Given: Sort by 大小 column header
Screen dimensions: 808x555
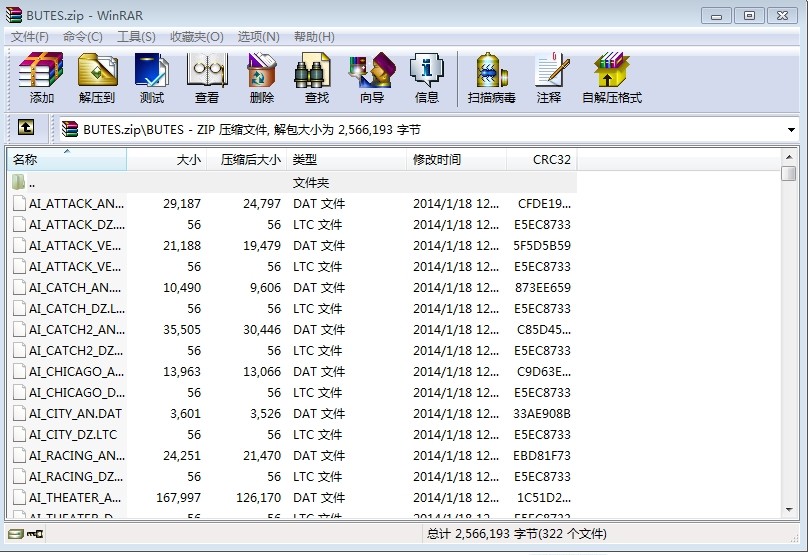Looking at the screenshot, I should coord(166,160).
